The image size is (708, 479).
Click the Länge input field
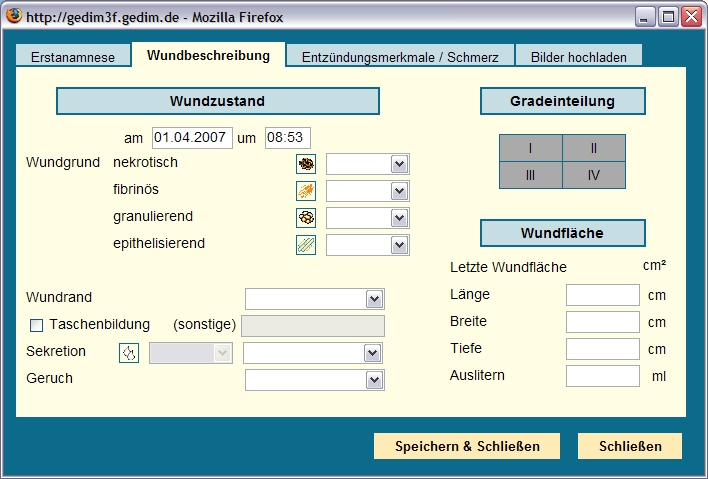[x=602, y=295]
